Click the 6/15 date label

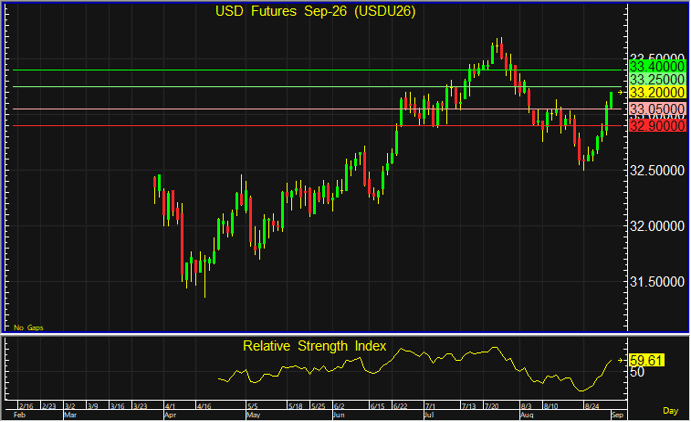[x=377, y=406]
